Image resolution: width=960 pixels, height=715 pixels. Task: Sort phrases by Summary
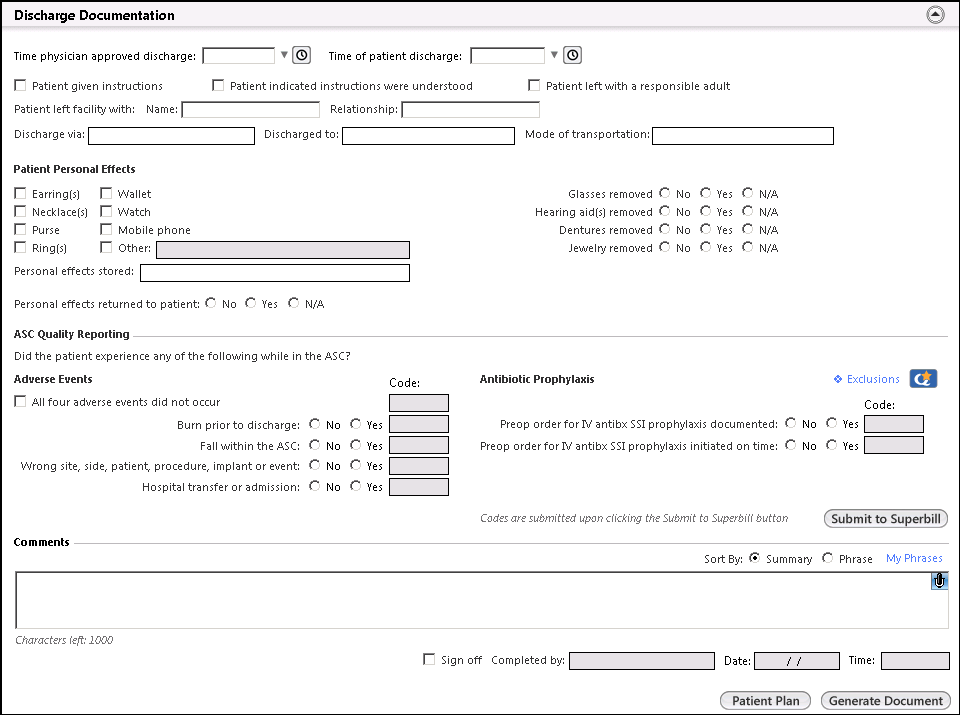(x=755, y=558)
